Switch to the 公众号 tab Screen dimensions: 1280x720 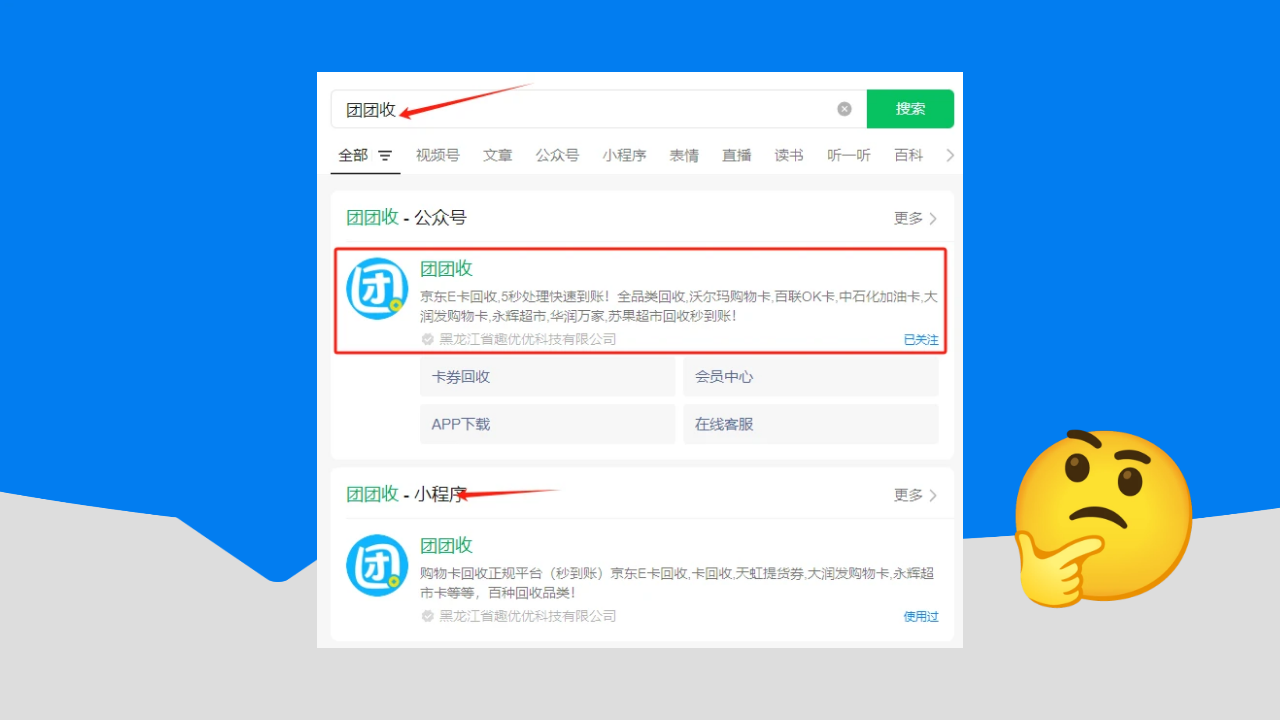pos(557,156)
